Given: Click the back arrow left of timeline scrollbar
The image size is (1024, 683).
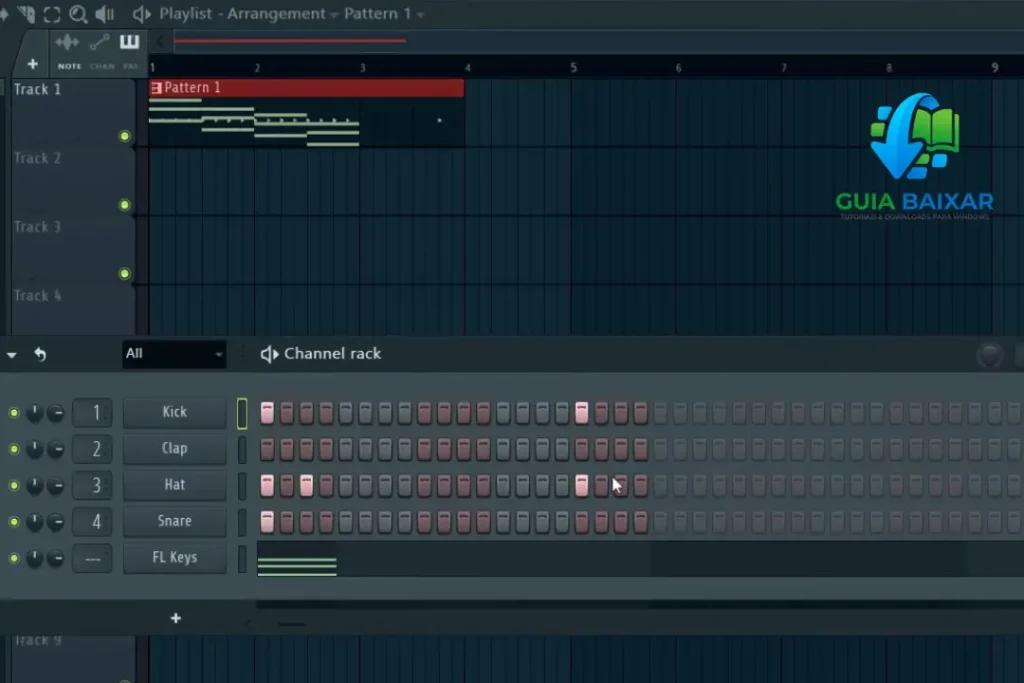Looking at the screenshot, I should click(161, 42).
